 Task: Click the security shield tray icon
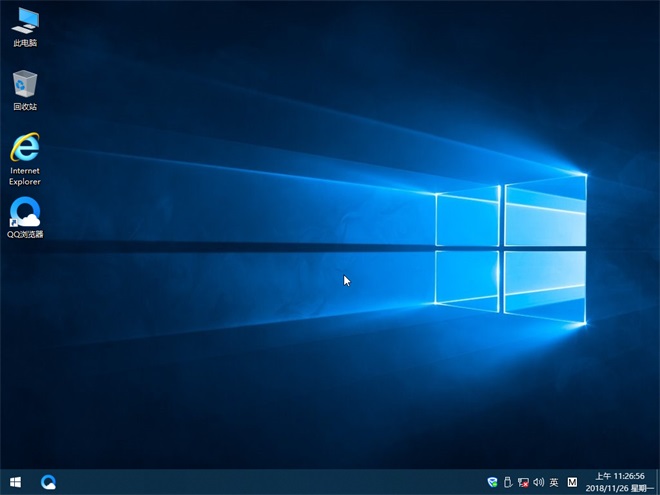492,482
